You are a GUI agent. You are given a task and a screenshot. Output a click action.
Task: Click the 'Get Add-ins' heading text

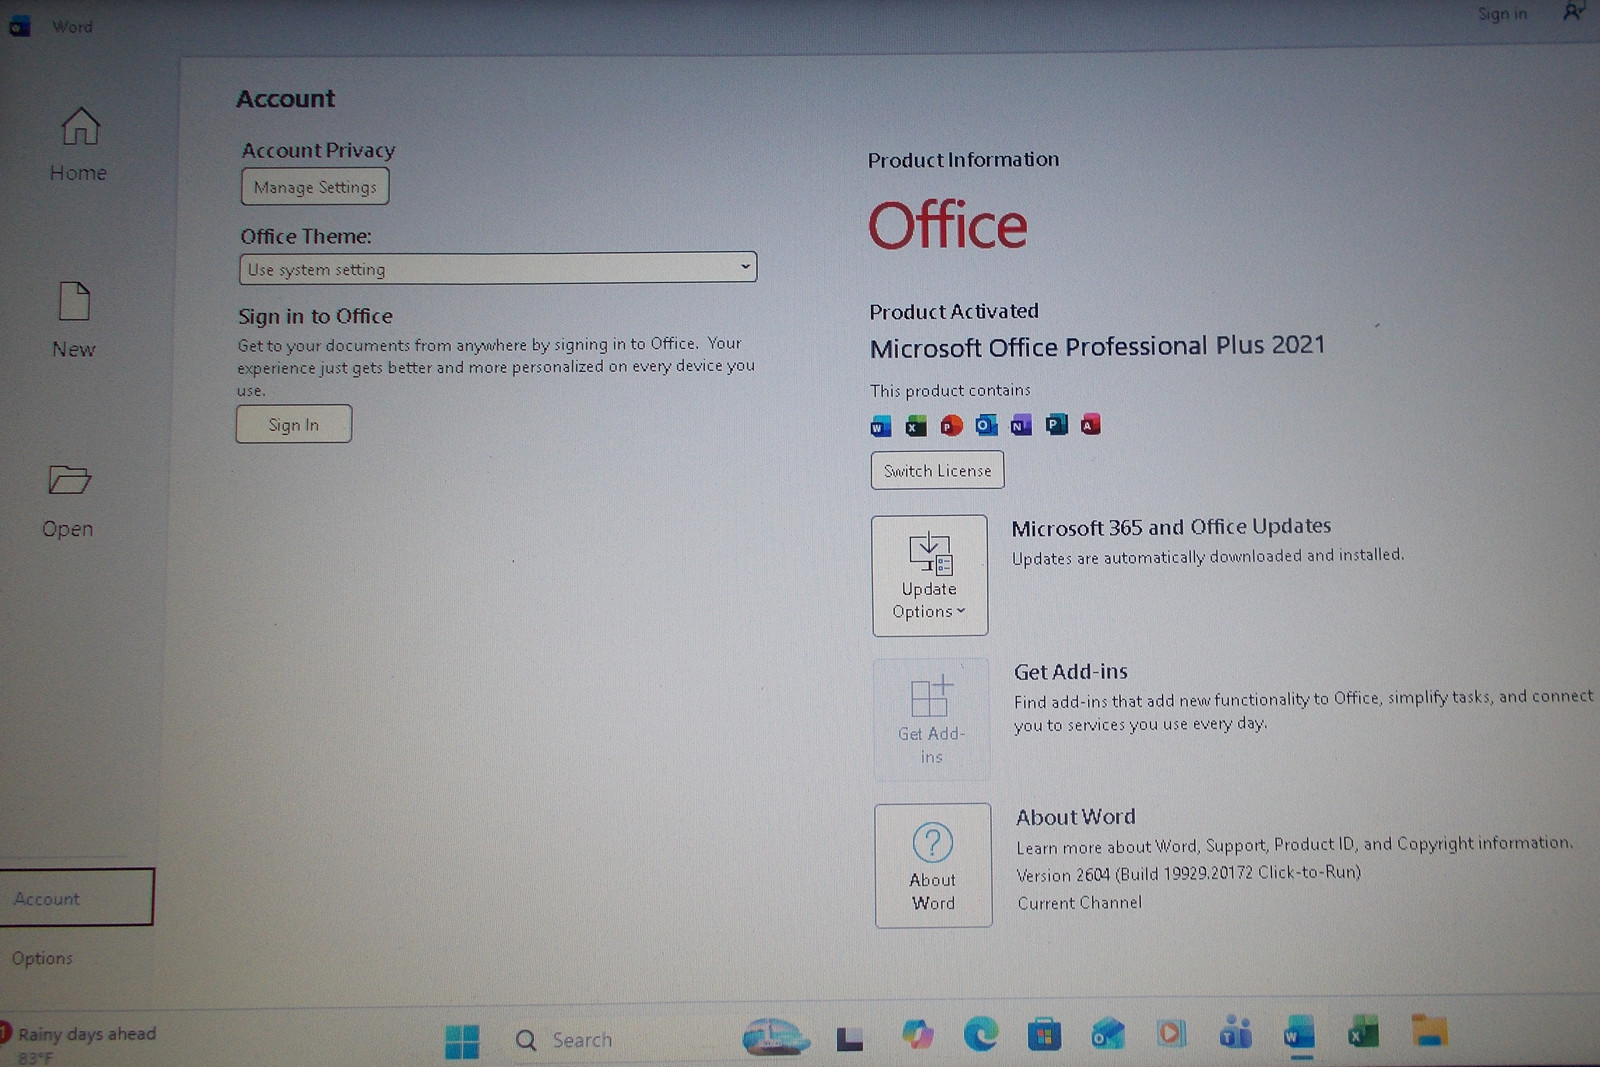coord(1070,672)
